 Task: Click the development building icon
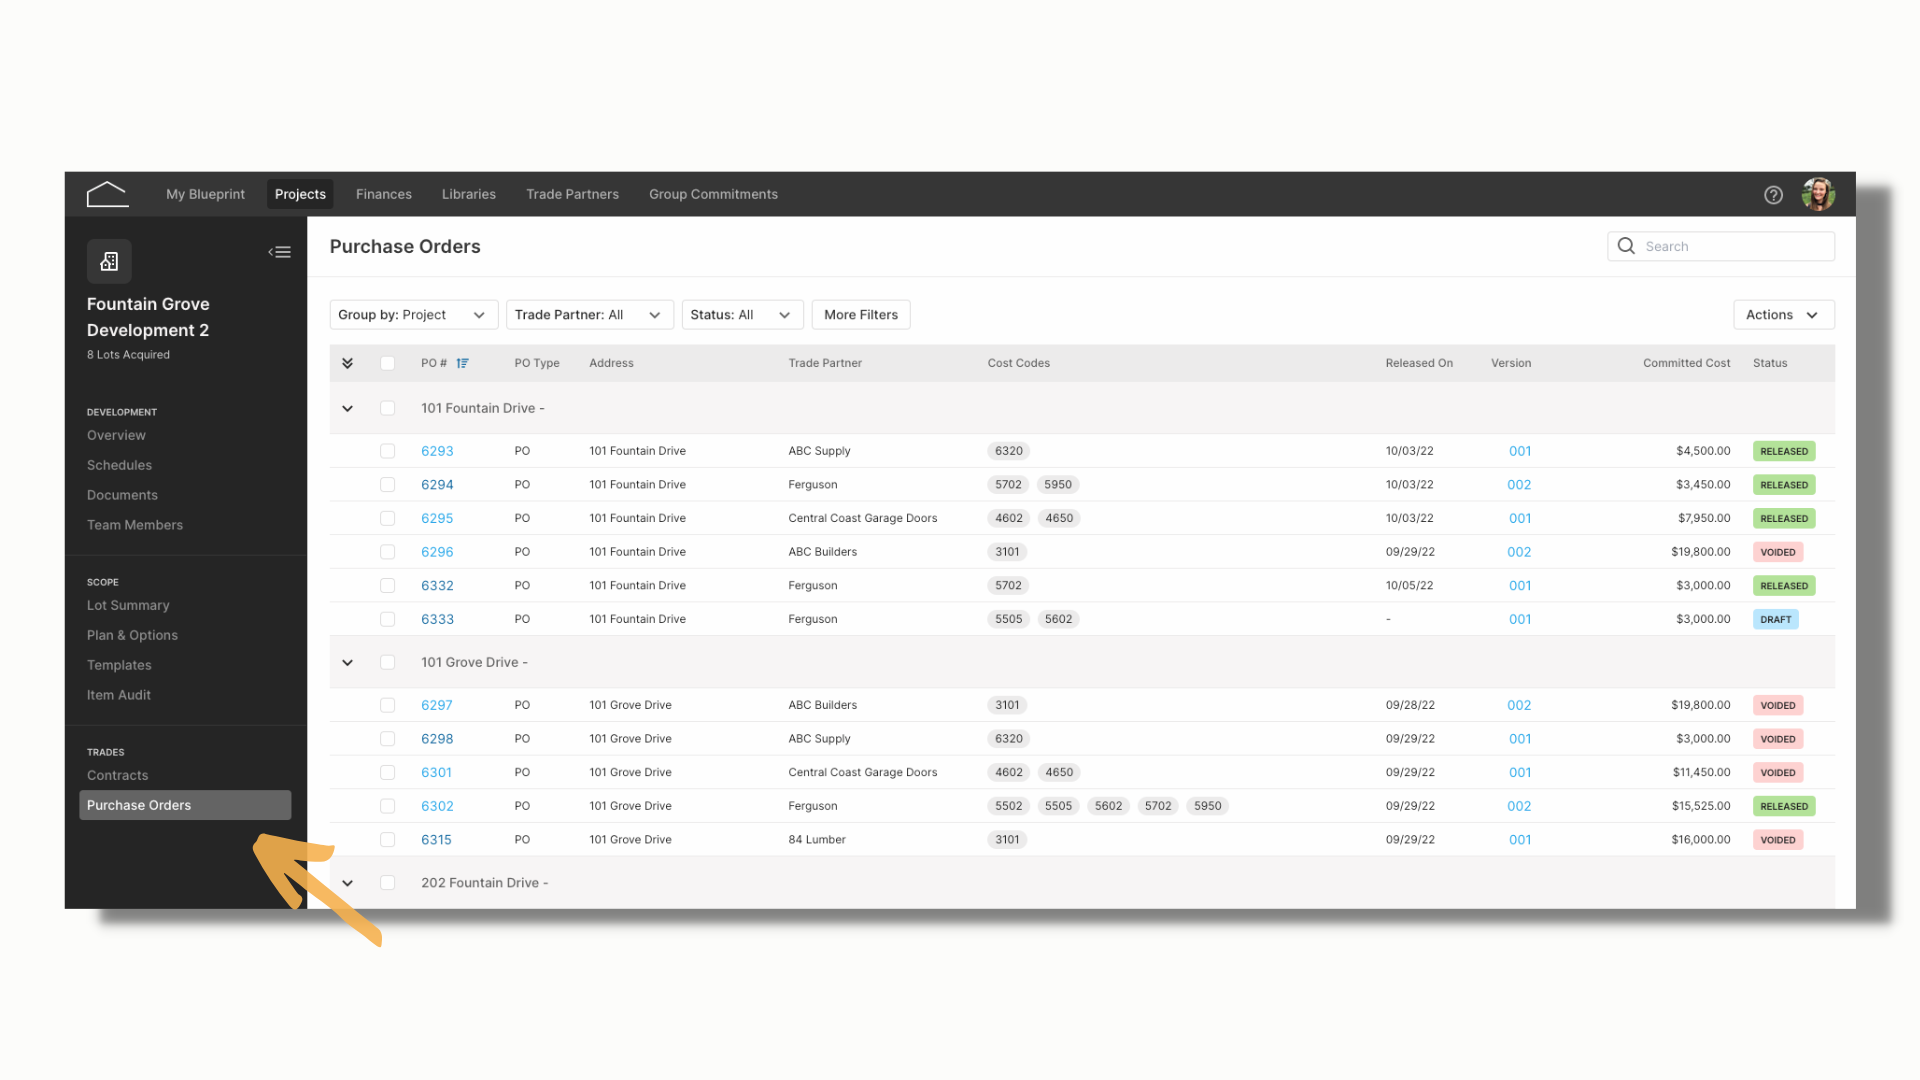coord(109,261)
